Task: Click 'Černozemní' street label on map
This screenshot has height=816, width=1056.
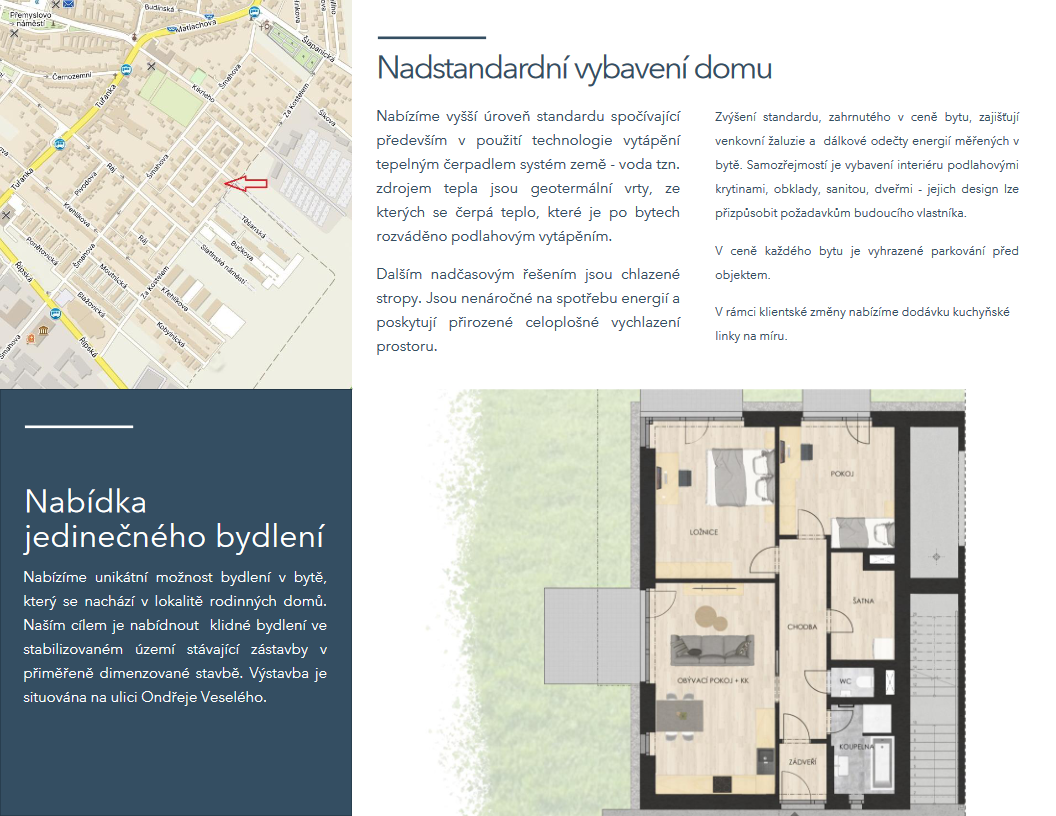Action: [x=71, y=76]
